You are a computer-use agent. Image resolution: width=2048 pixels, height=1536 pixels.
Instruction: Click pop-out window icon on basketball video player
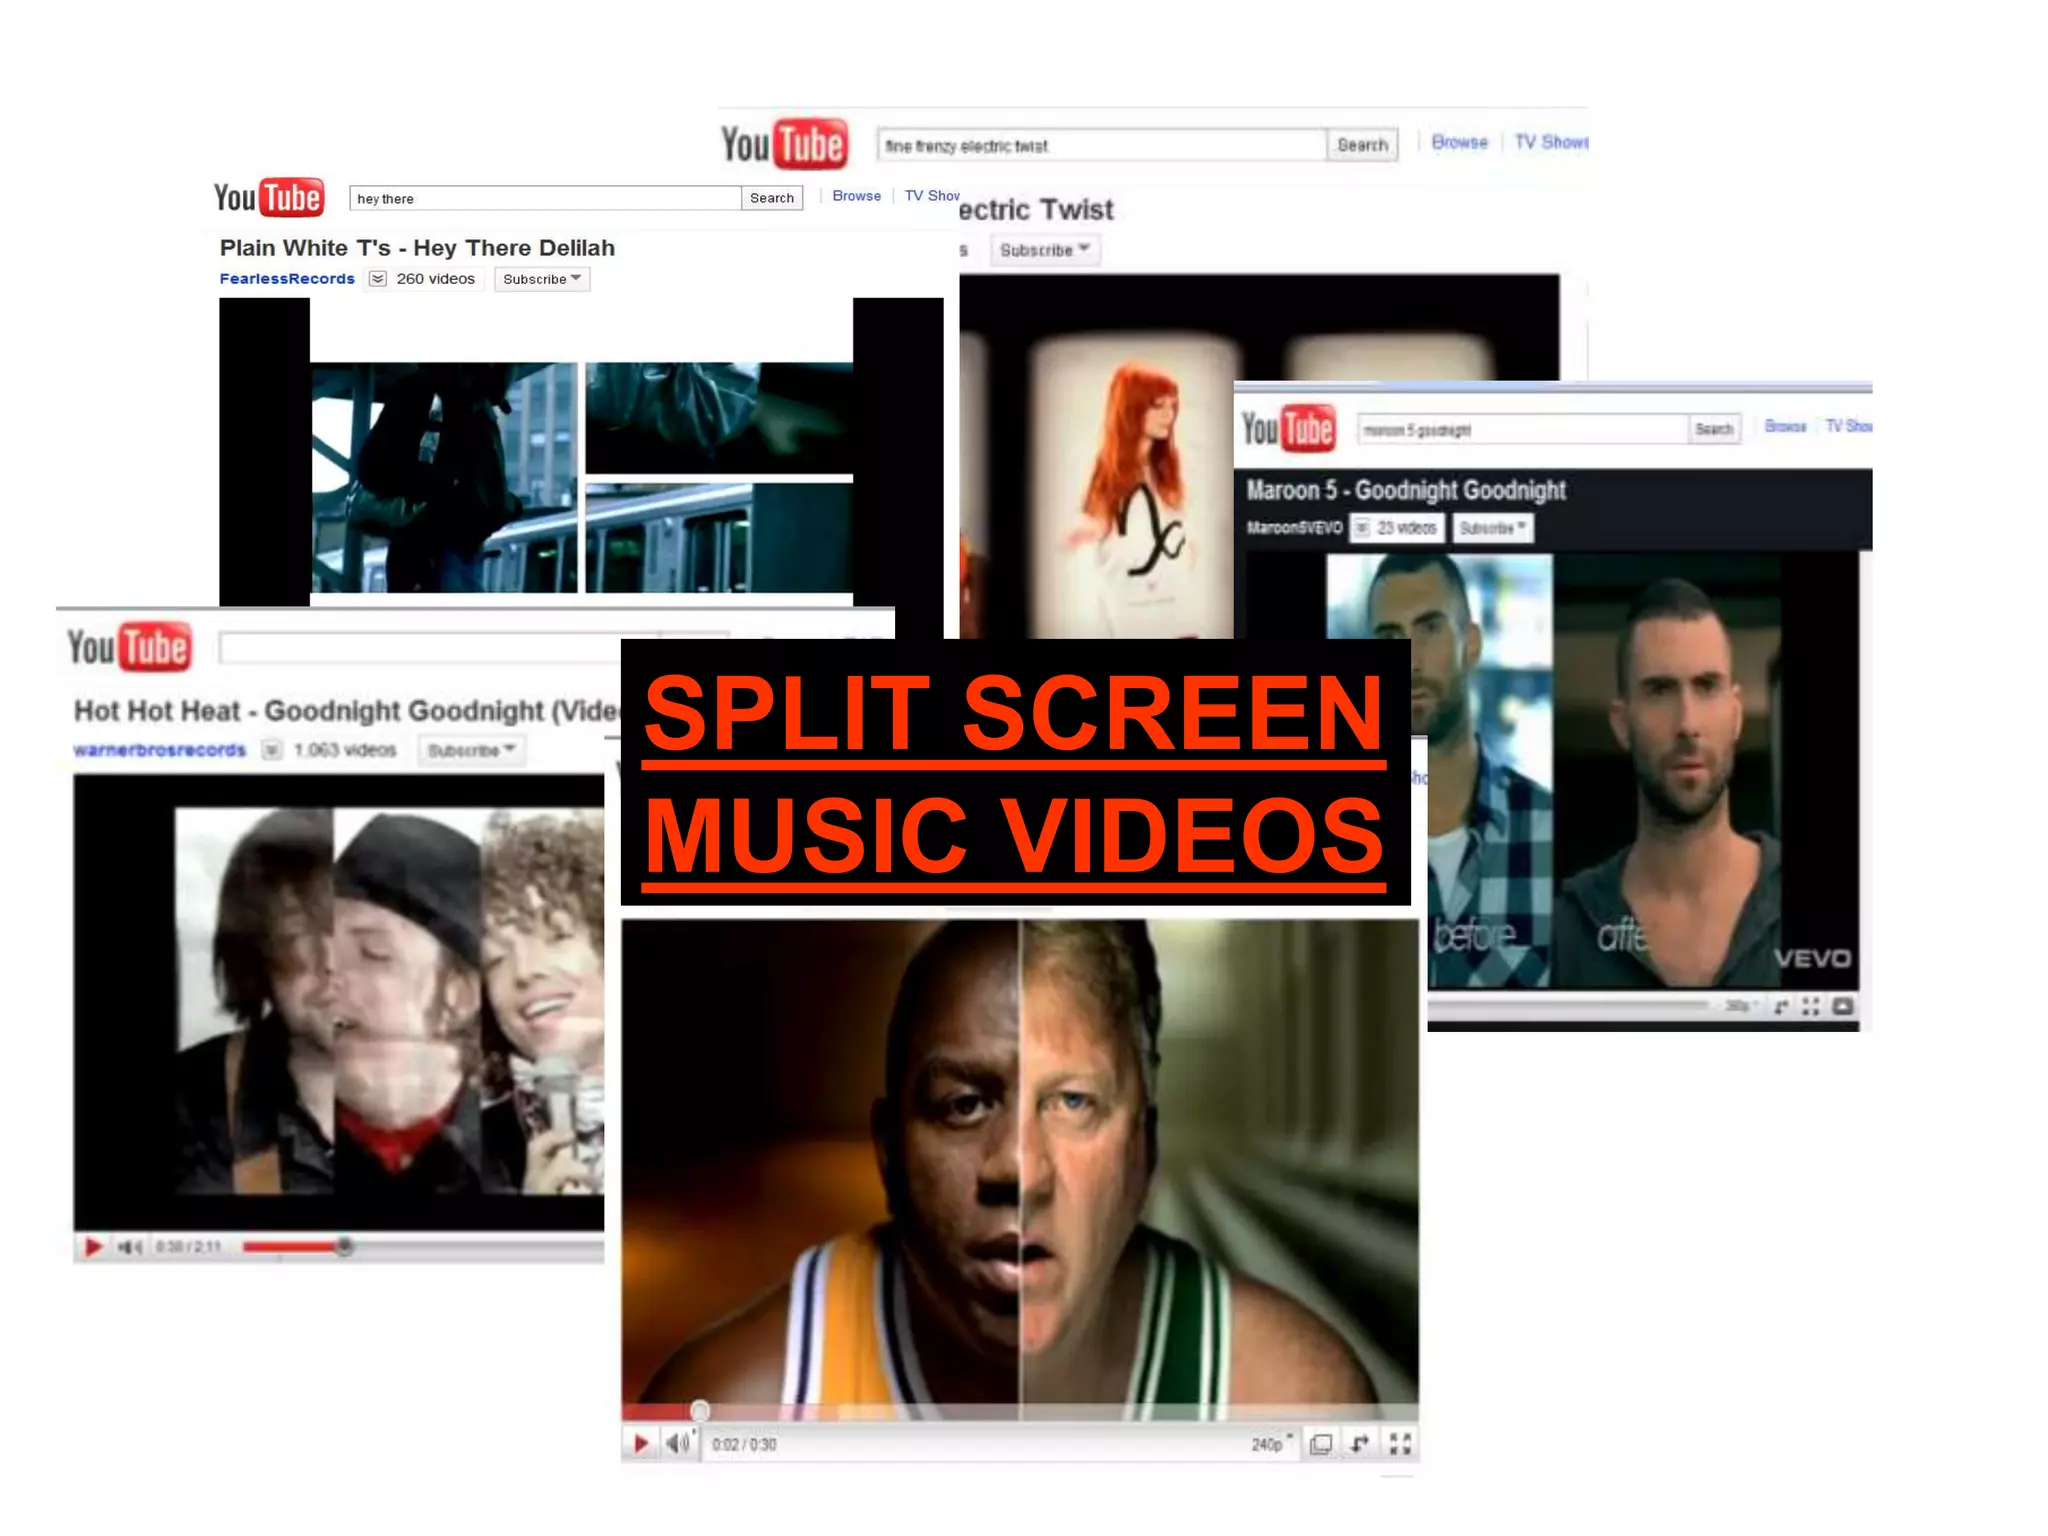tap(1321, 1444)
